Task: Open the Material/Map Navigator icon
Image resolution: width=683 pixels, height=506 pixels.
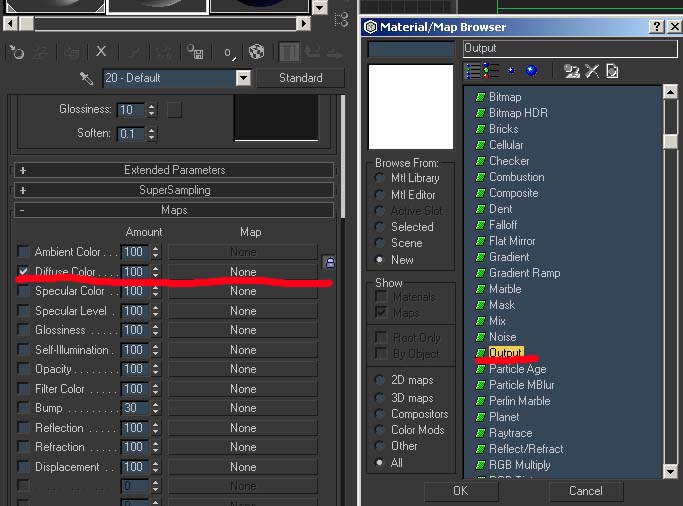Action: (341, 20)
